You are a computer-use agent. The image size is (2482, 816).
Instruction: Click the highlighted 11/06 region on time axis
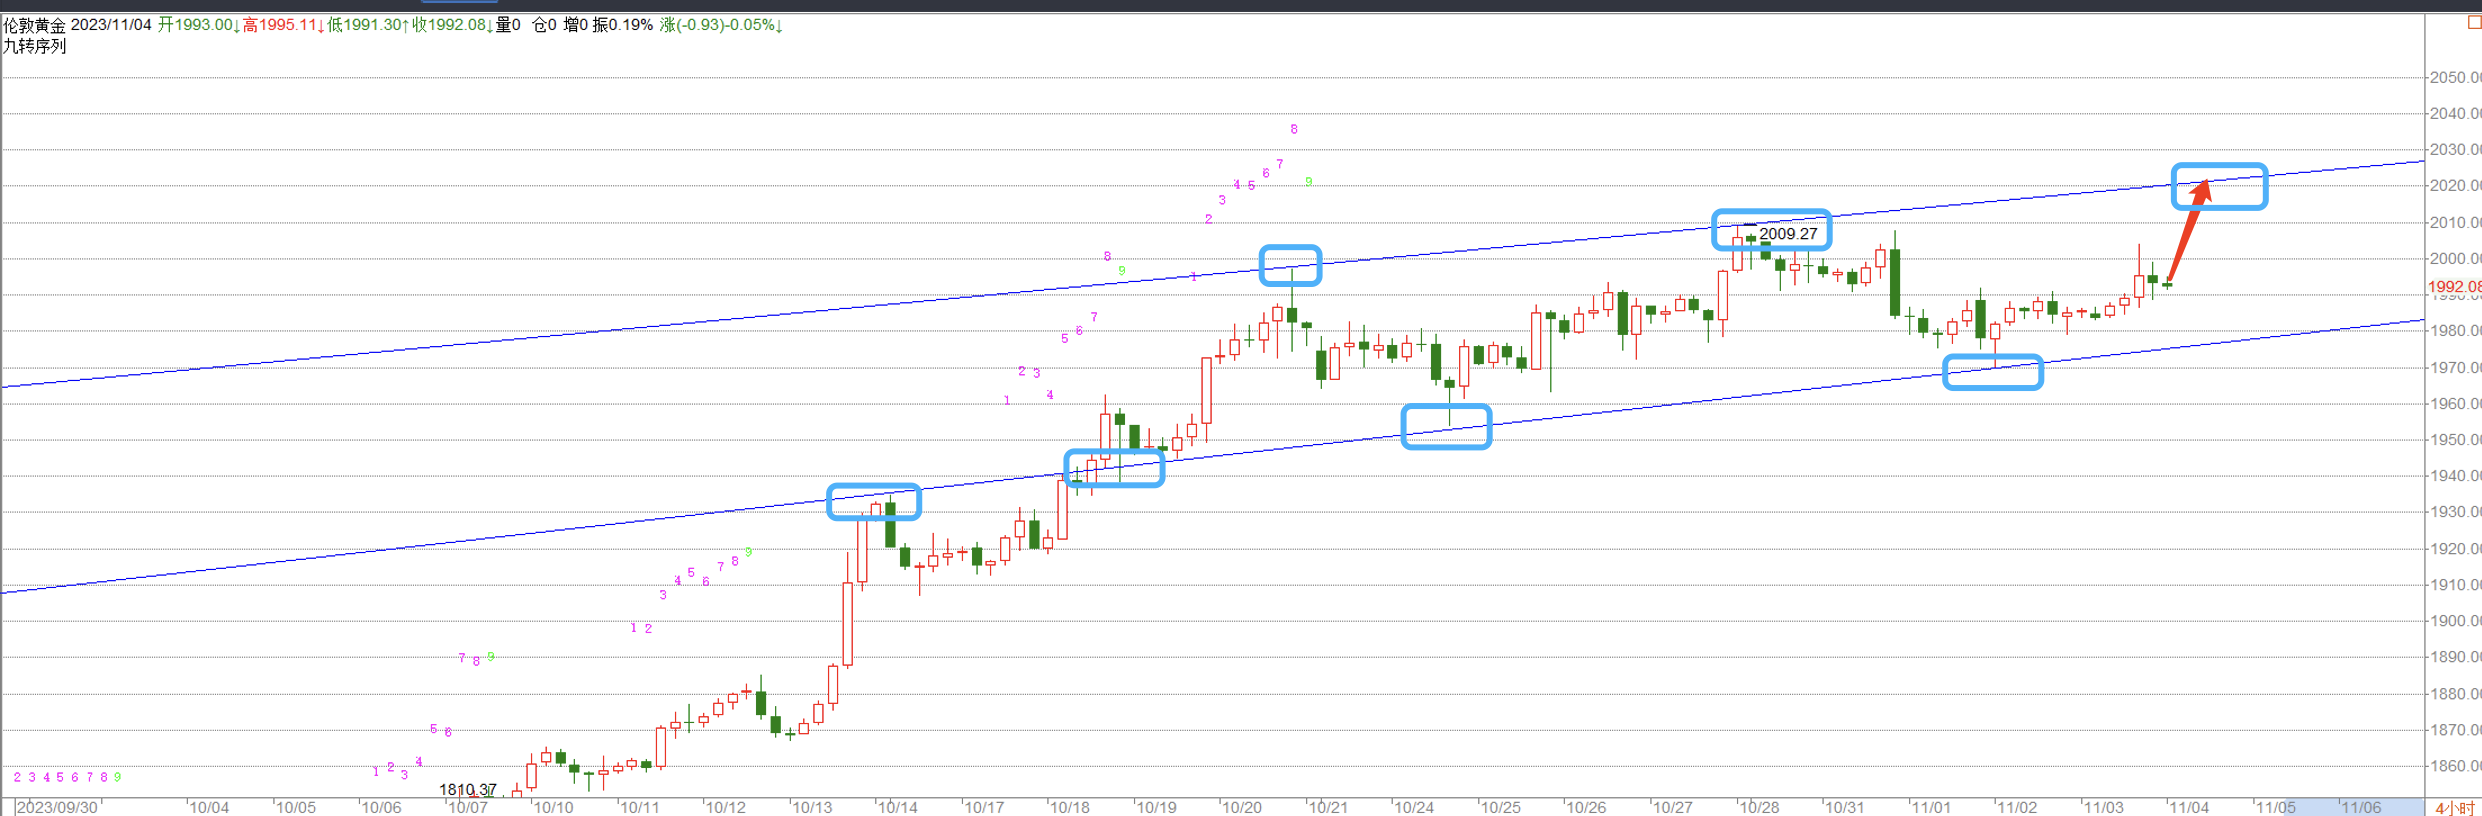(x=2360, y=807)
